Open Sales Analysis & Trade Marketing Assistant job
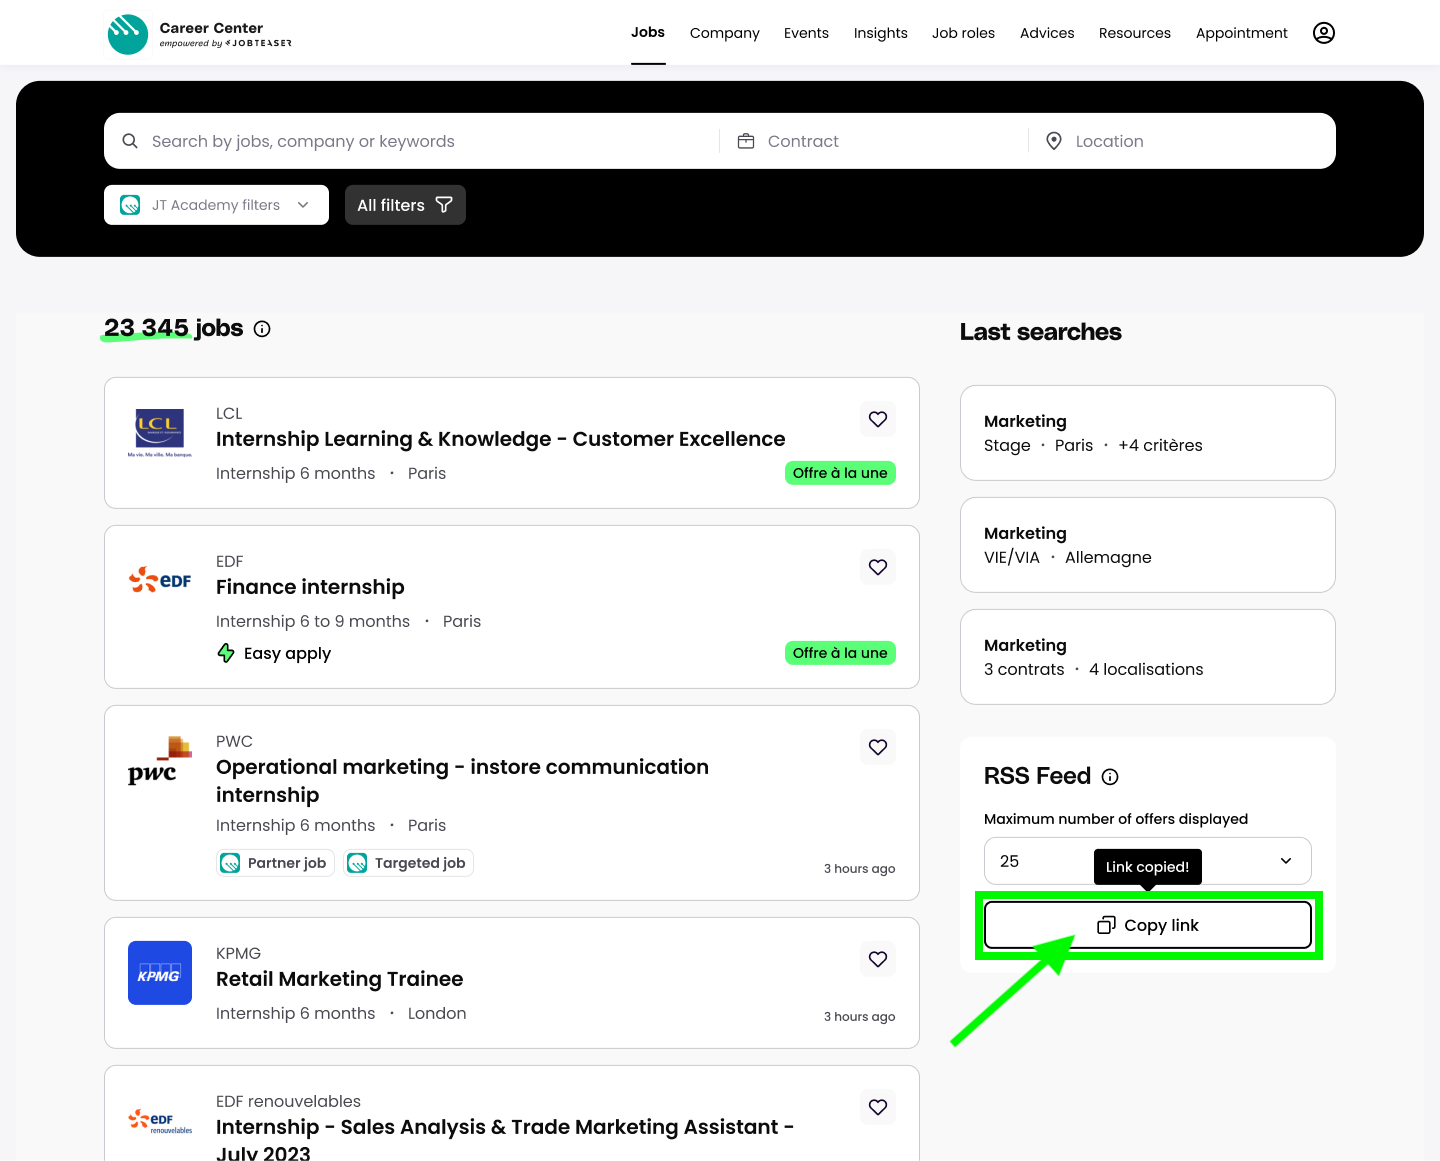The width and height of the screenshot is (1440, 1161). (505, 1139)
